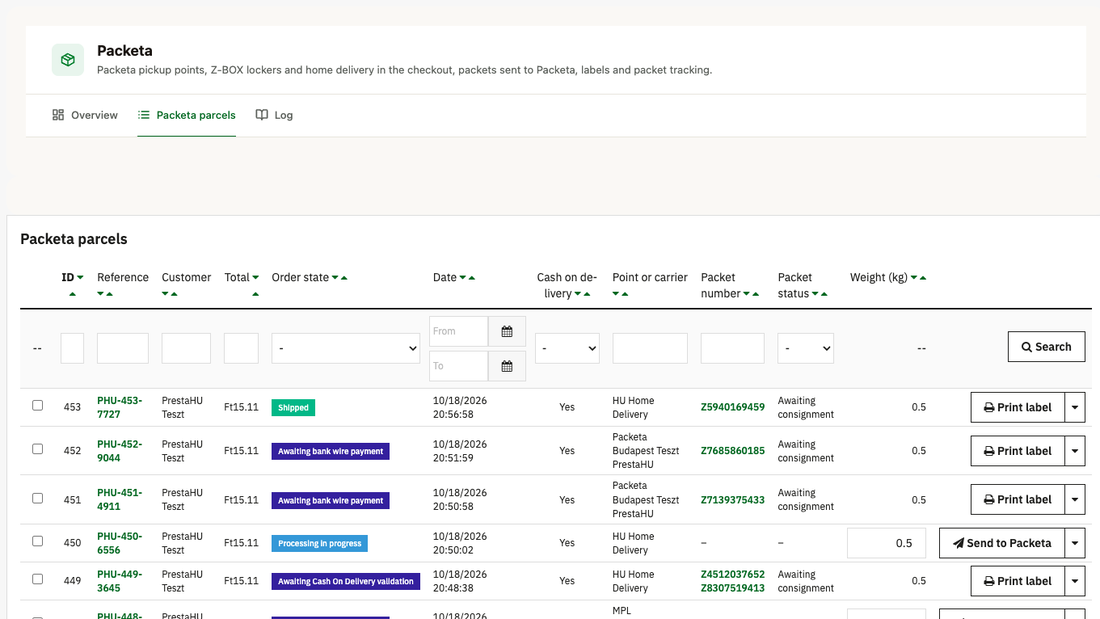Sort ID column ascending arrow
Screen dimensions: 1100x619
[x=72, y=294]
